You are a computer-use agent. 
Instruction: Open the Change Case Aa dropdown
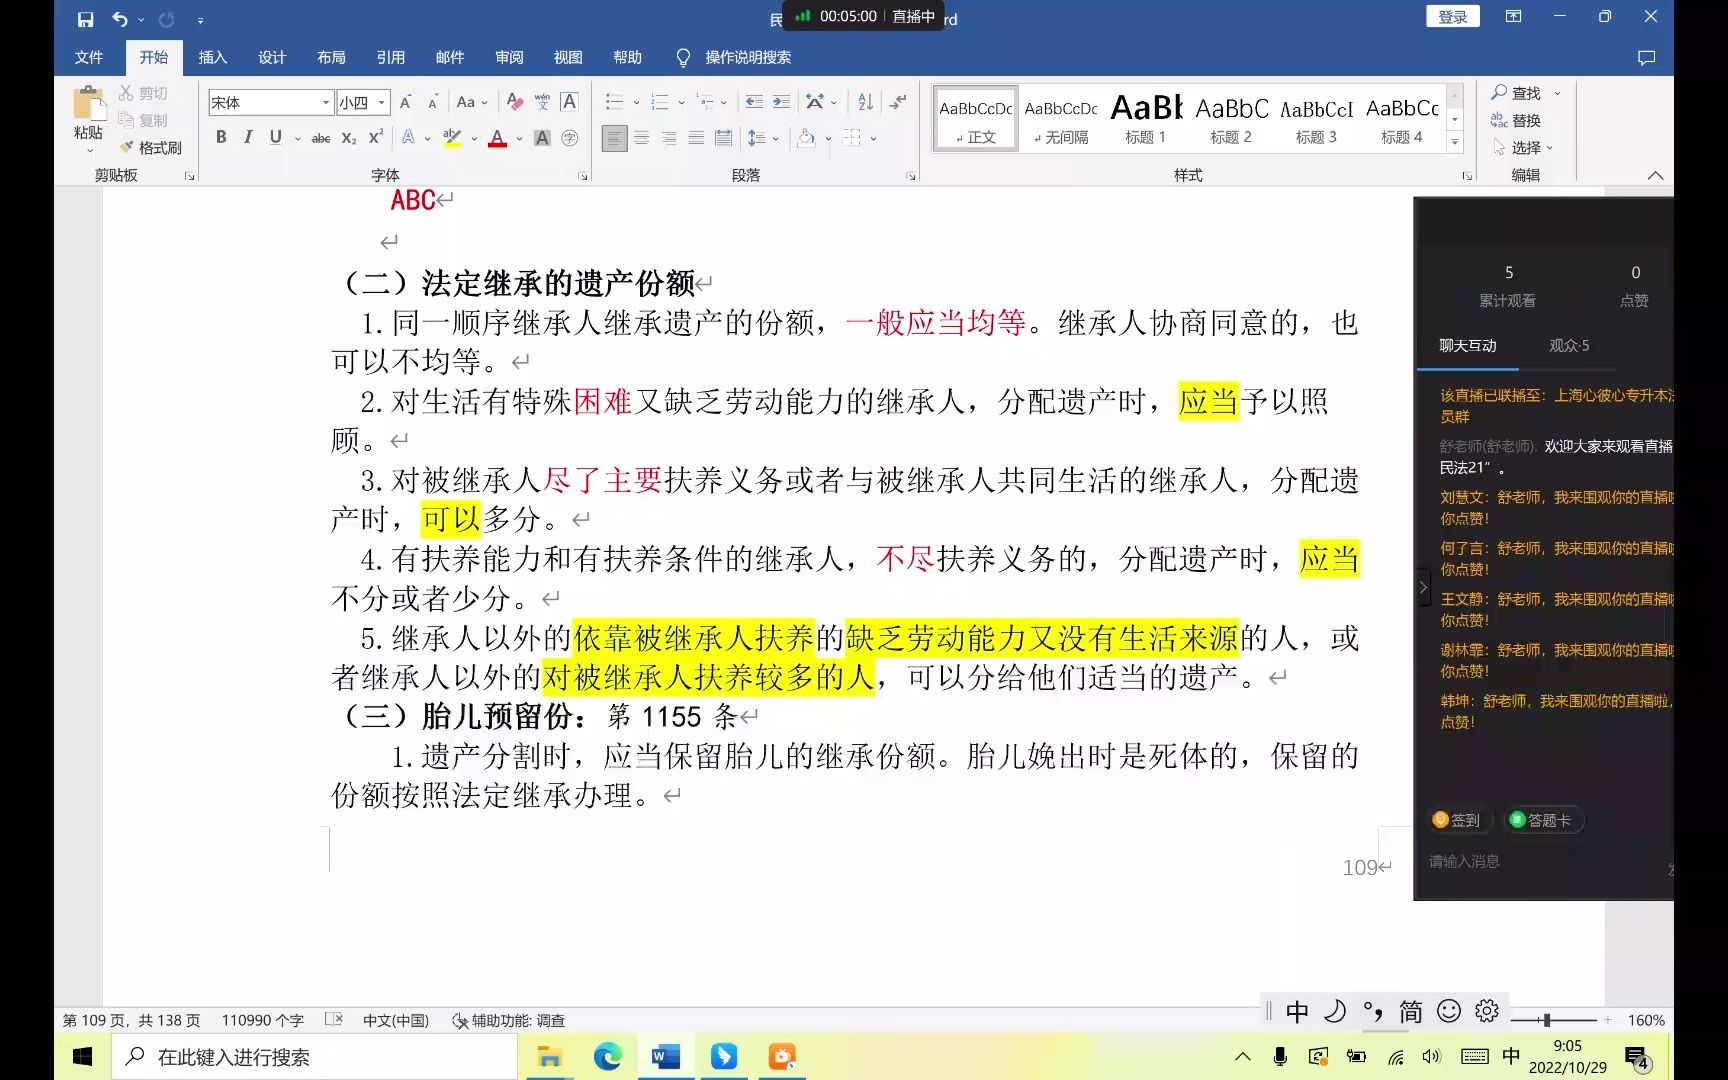pyautogui.click(x=472, y=102)
